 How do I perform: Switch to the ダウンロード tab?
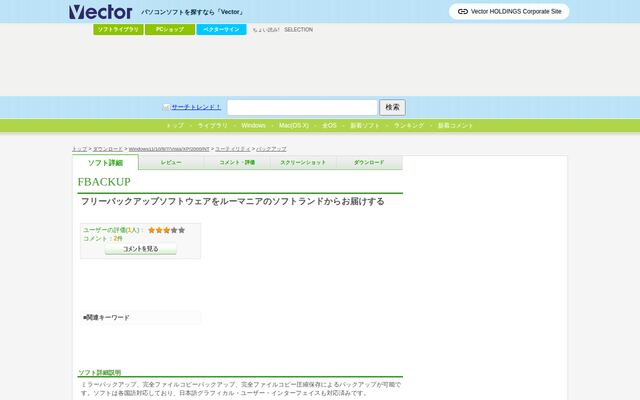click(369, 162)
